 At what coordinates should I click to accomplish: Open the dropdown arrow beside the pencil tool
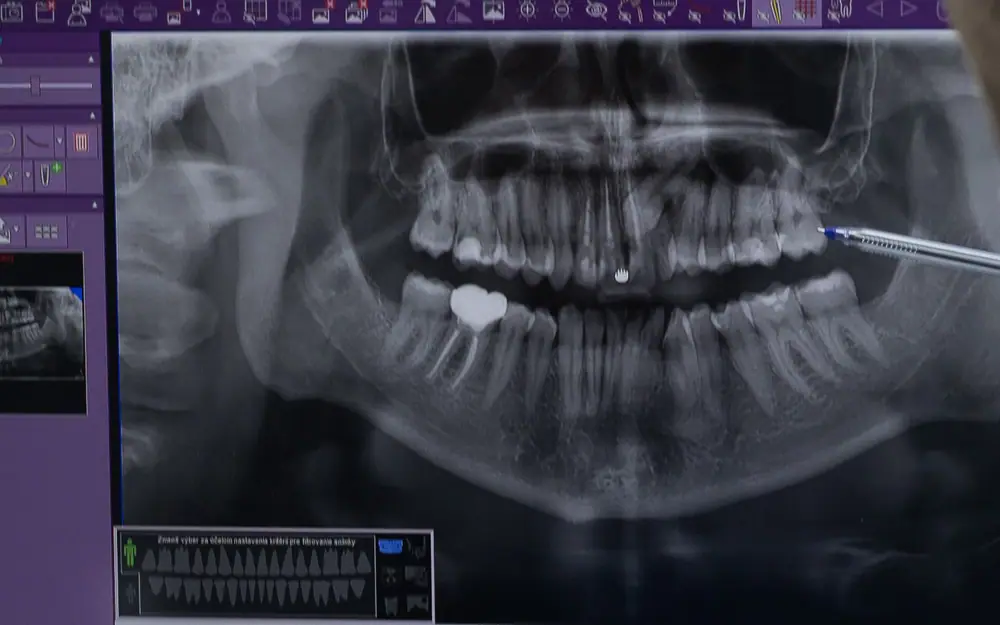click(27, 174)
